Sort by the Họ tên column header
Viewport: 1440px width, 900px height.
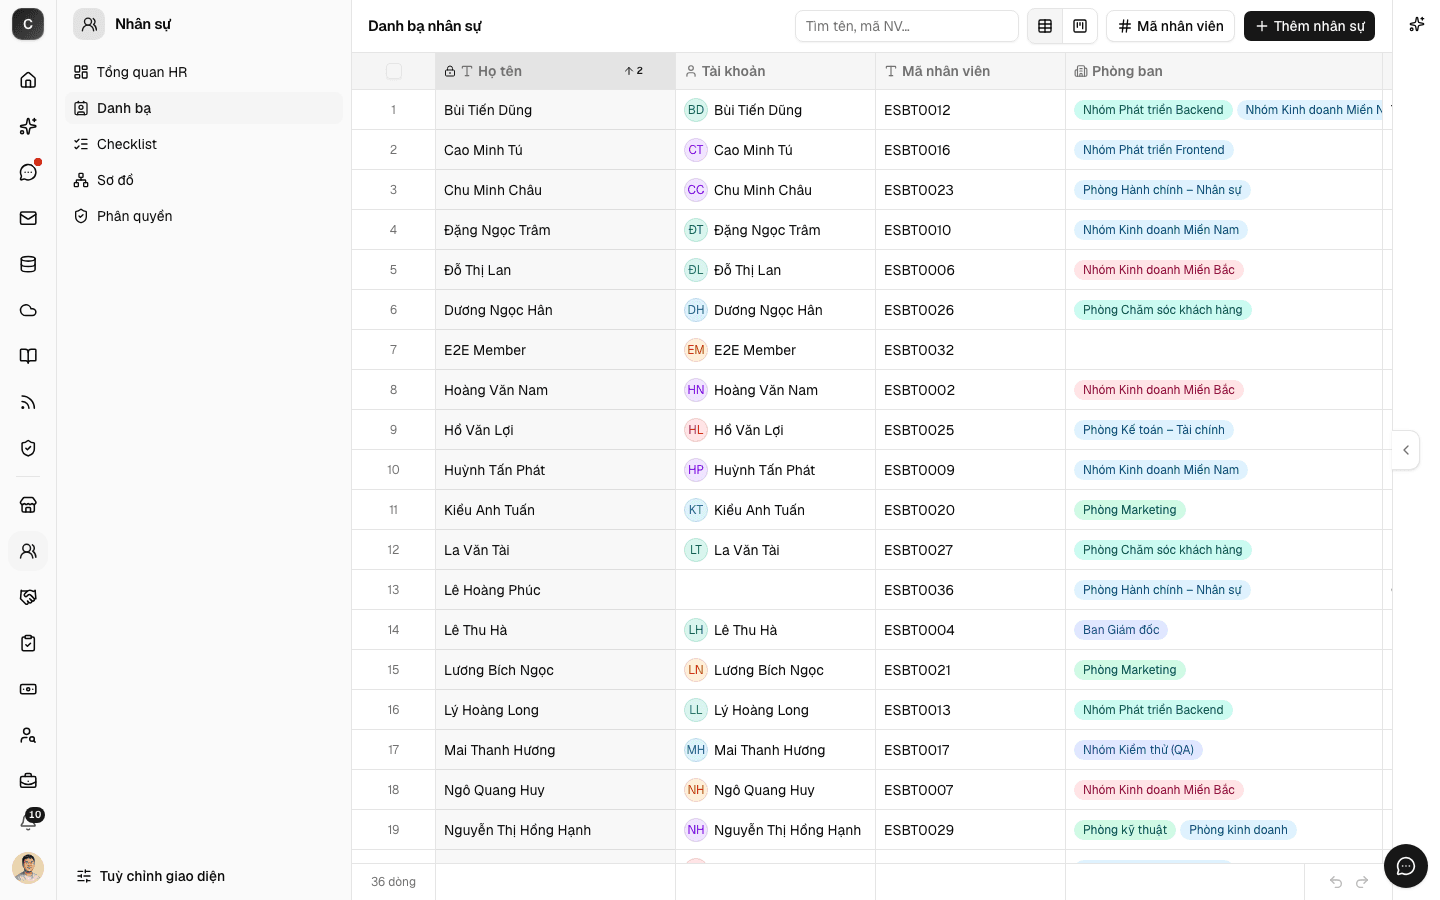(555, 71)
